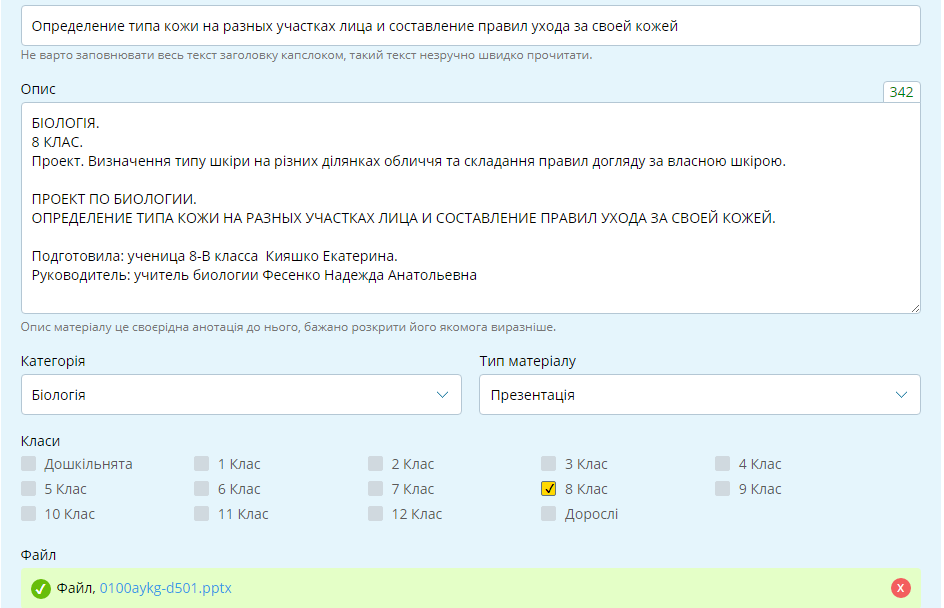Click the green checkmark file status icon
944x608 pixels.
41,588
